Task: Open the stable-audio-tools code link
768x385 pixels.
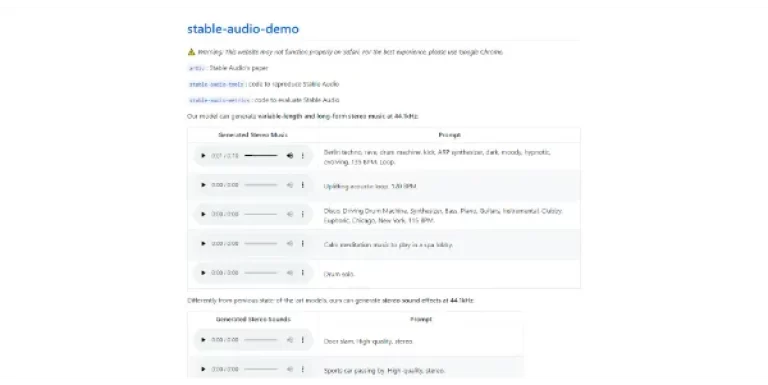Action: point(216,84)
